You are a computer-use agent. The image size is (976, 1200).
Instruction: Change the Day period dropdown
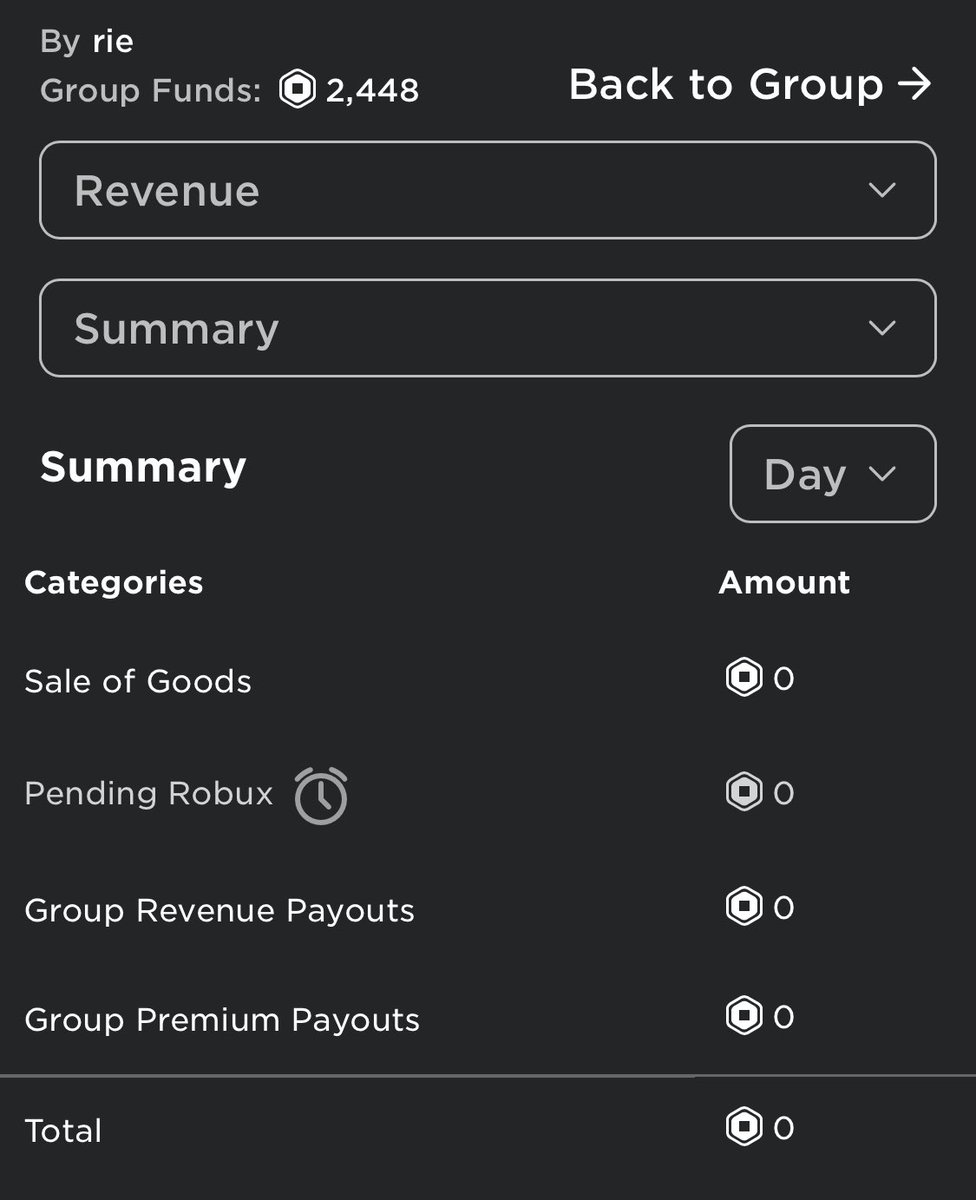click(x=833, y=474)
